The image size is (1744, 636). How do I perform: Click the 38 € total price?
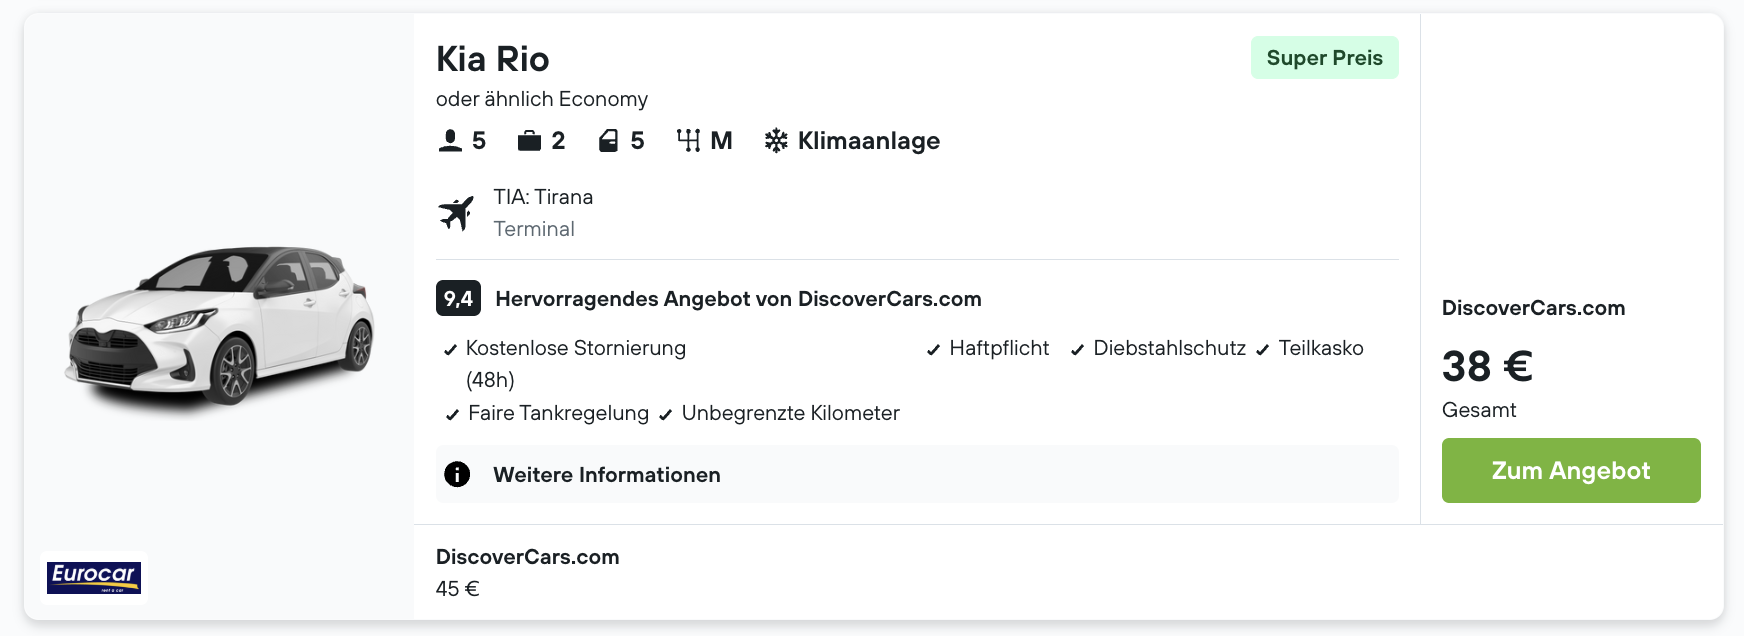point(1486,366)
